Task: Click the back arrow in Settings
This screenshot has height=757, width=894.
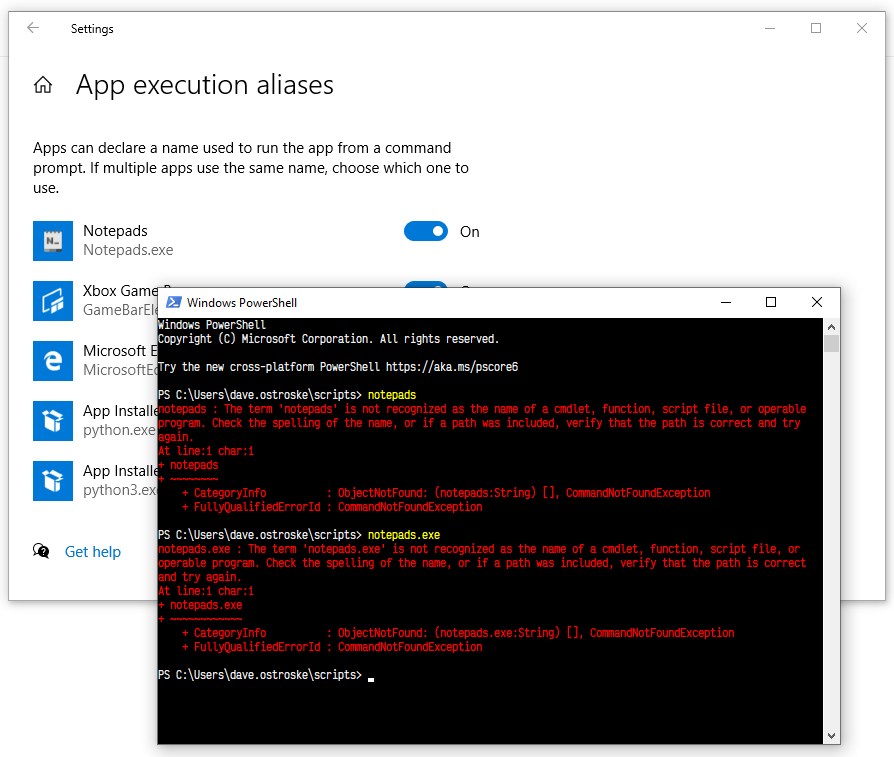Action: pyautogui.click(x=34, y=29)
